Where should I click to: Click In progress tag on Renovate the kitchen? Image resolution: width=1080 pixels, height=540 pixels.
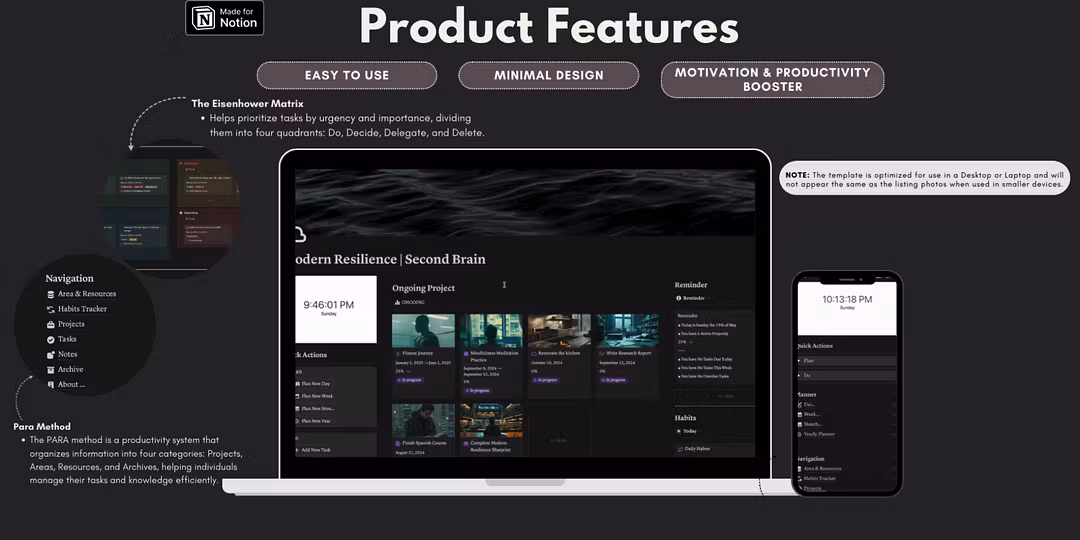pos(545,380)
